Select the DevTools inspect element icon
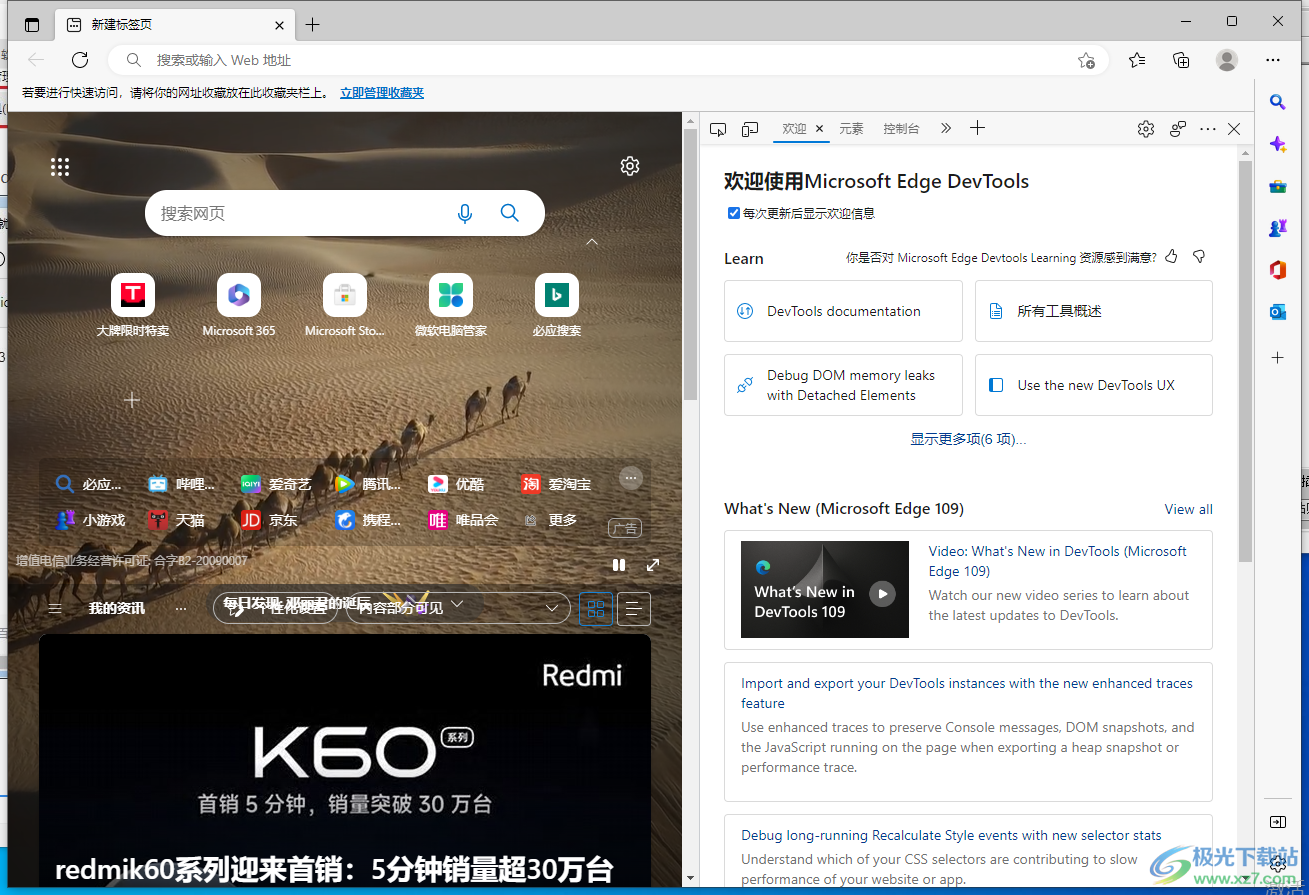Image resolution: width=1309 pixels, height=895 pixels. pyautogui.click(x=718, y=129)
